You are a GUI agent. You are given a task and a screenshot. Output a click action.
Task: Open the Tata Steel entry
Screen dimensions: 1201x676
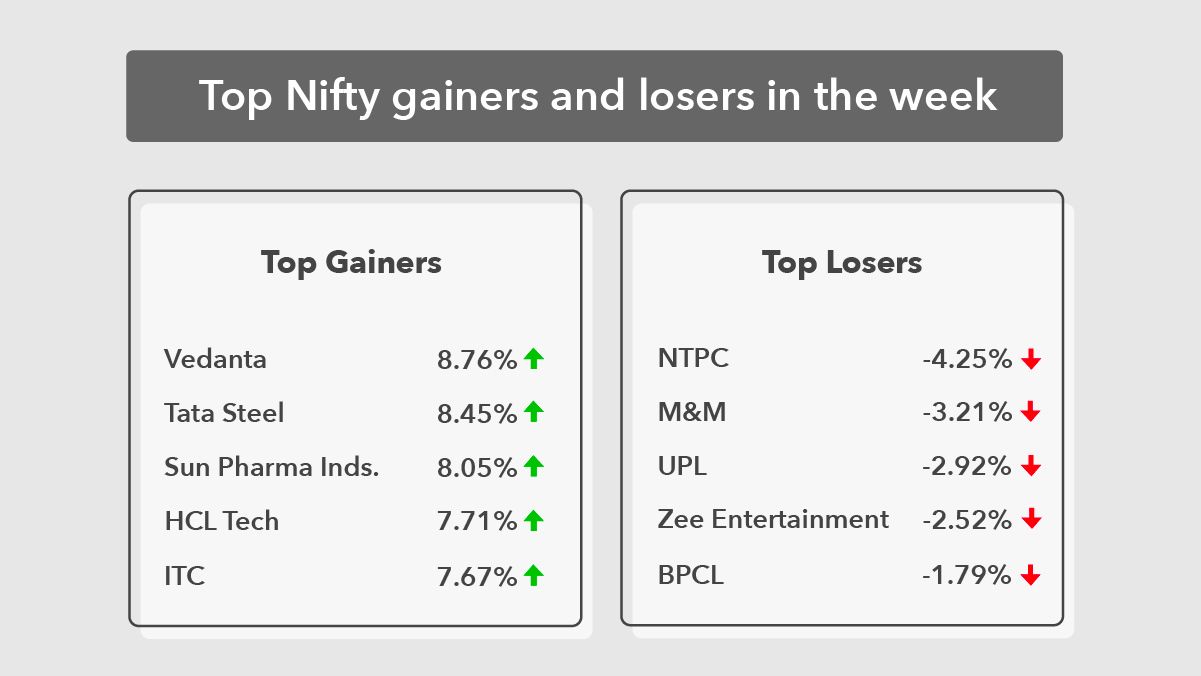(x=224, y=412)
